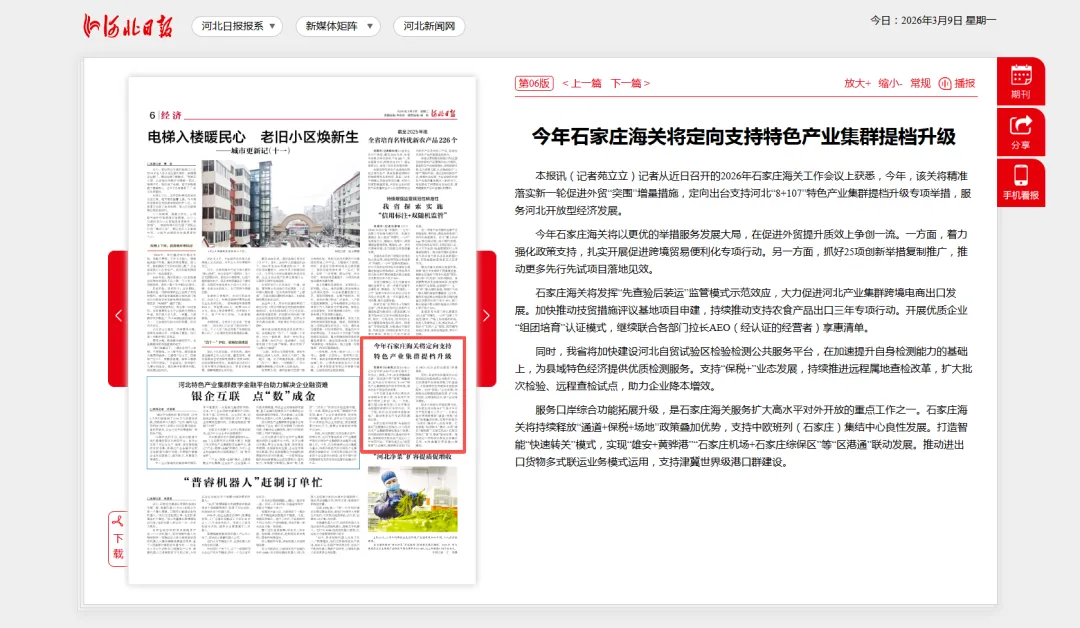Screen dimensions: 1080x628
Task: Open article 全省培育名特优新农产品226个
Action: coord(413,140)
